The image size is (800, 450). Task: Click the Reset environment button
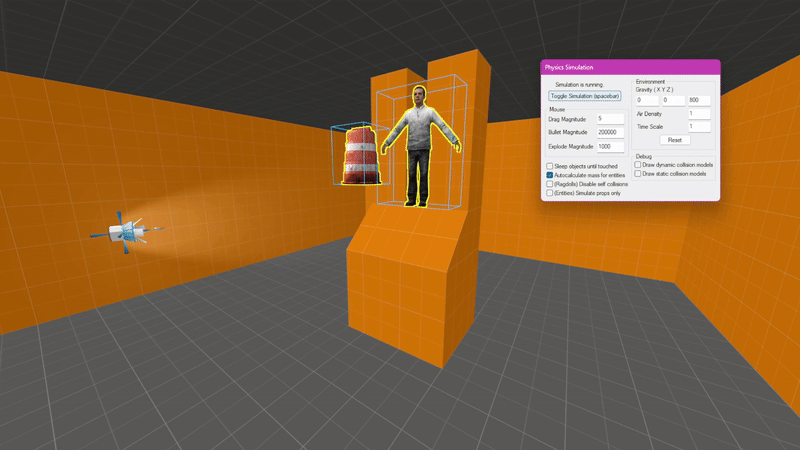click(674, 140)
